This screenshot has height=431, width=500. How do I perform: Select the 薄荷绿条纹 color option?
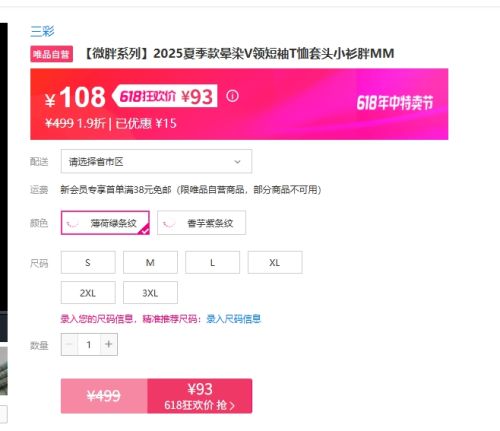tap(105, 223)
